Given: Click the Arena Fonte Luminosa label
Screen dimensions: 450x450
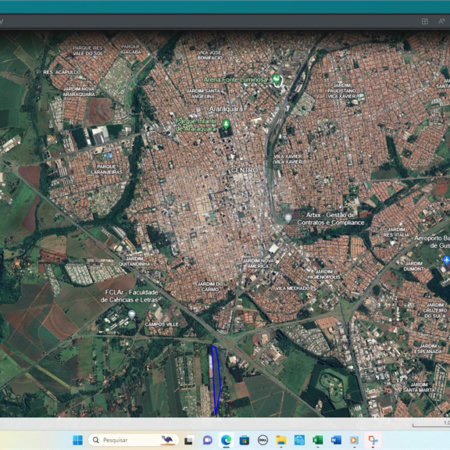Looking at the screenshot, I should click(x=235, y=80).
